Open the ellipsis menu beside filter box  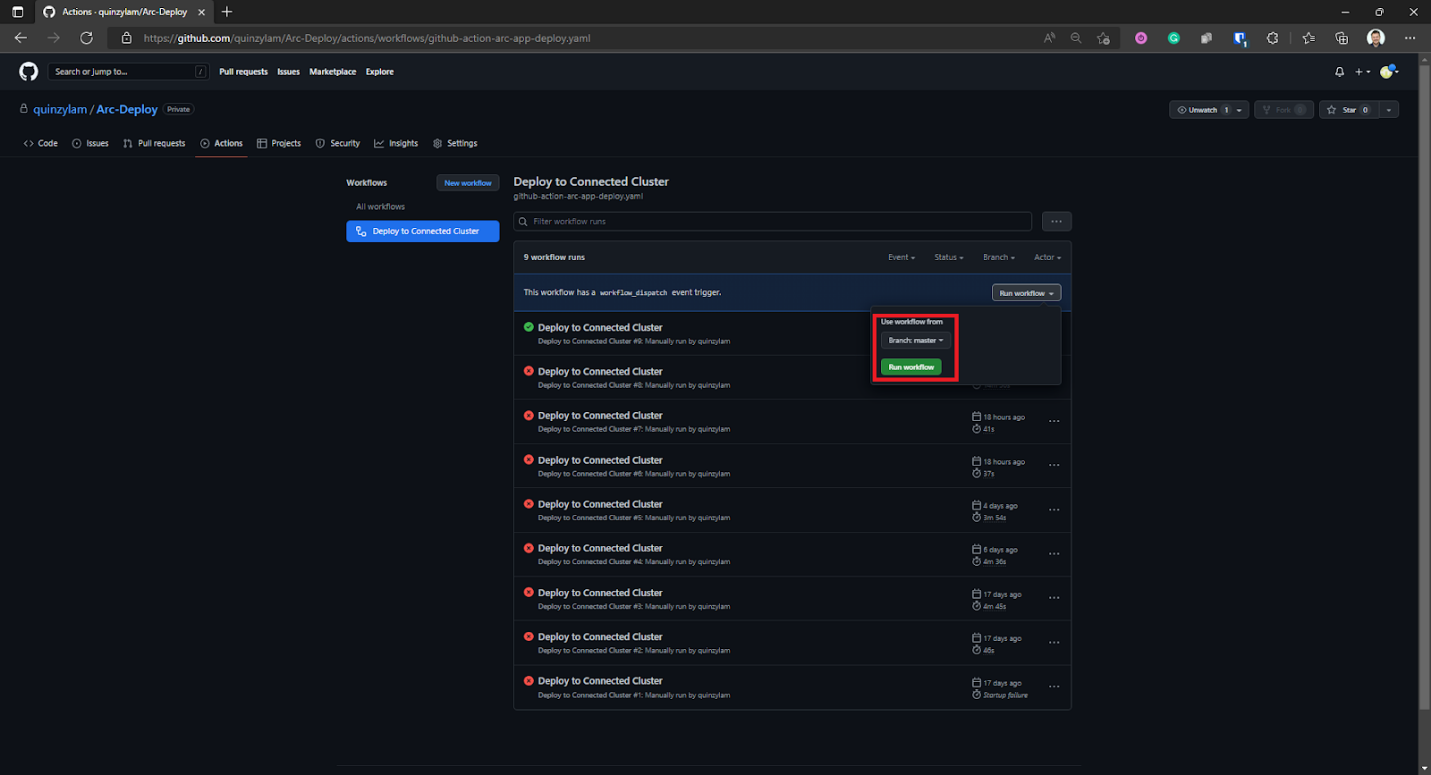pos(1056,221)
